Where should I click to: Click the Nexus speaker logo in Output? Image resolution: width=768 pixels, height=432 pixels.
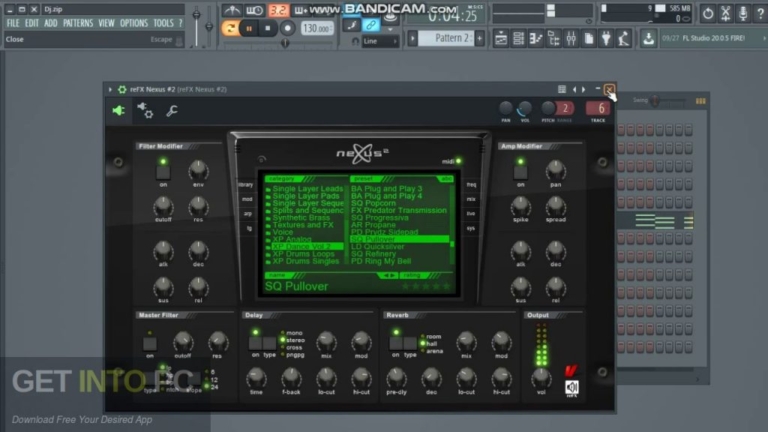coord(572,388)
